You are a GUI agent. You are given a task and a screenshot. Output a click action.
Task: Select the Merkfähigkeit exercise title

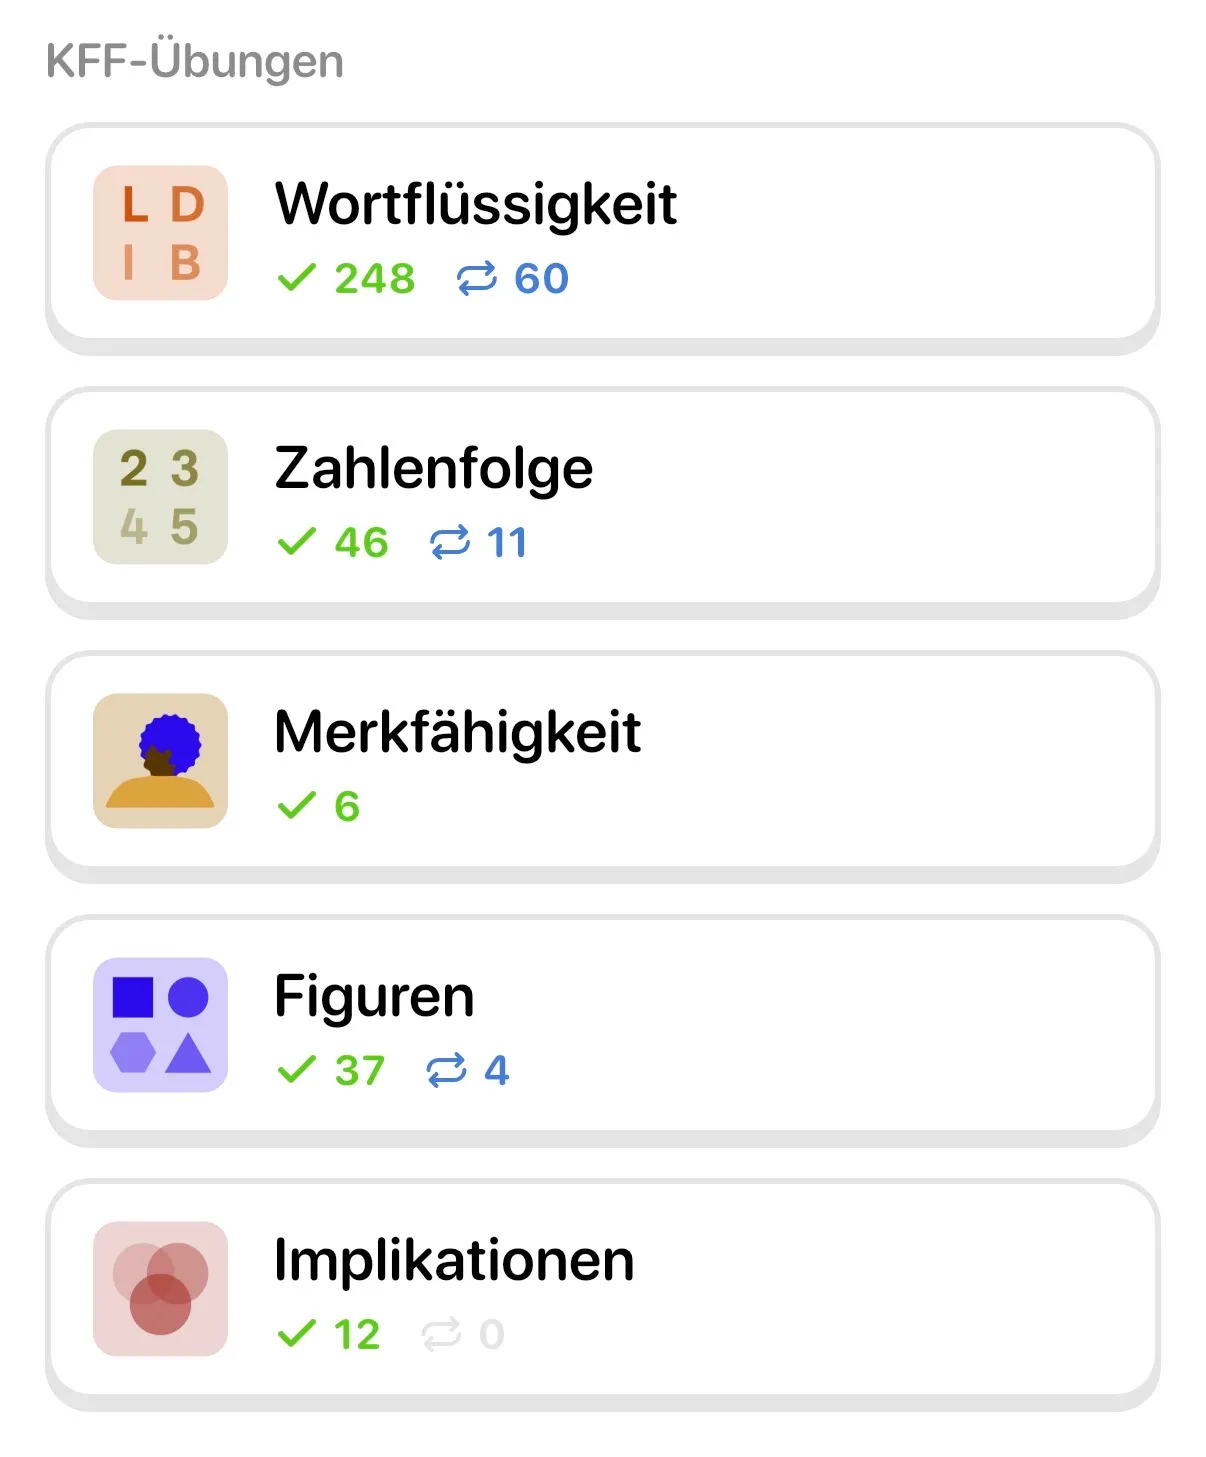(457, 732)
